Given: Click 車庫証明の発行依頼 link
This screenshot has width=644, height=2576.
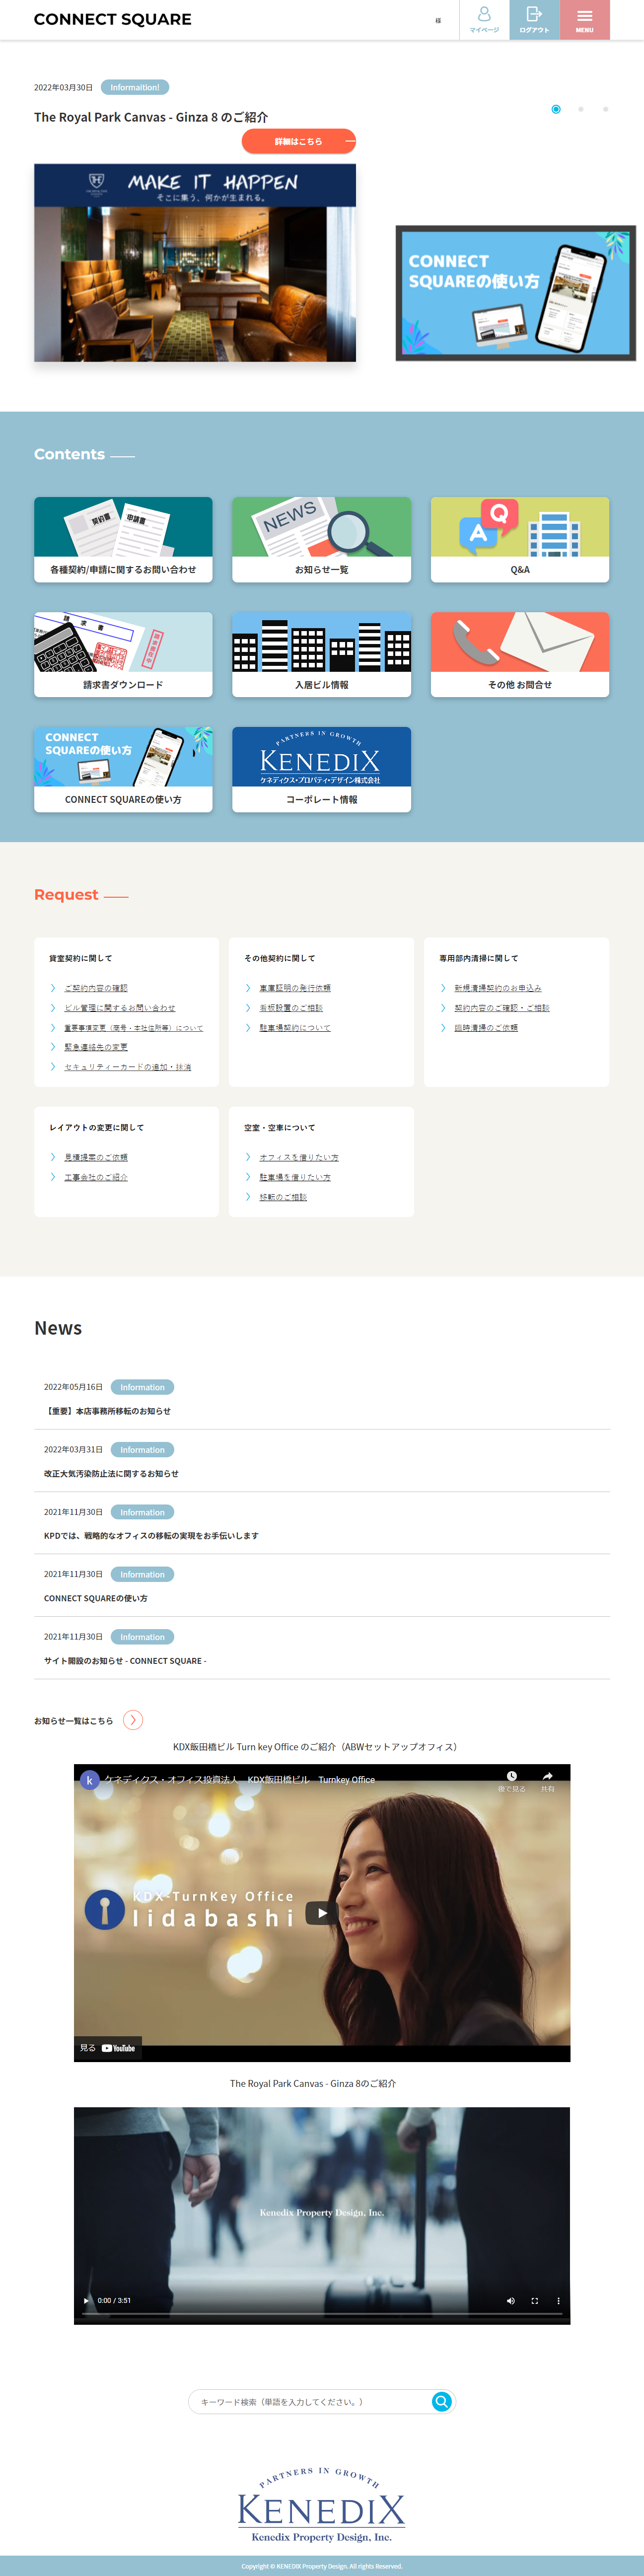Looking at the screenshot, I should pyautogui.click(x=295, y=988).
